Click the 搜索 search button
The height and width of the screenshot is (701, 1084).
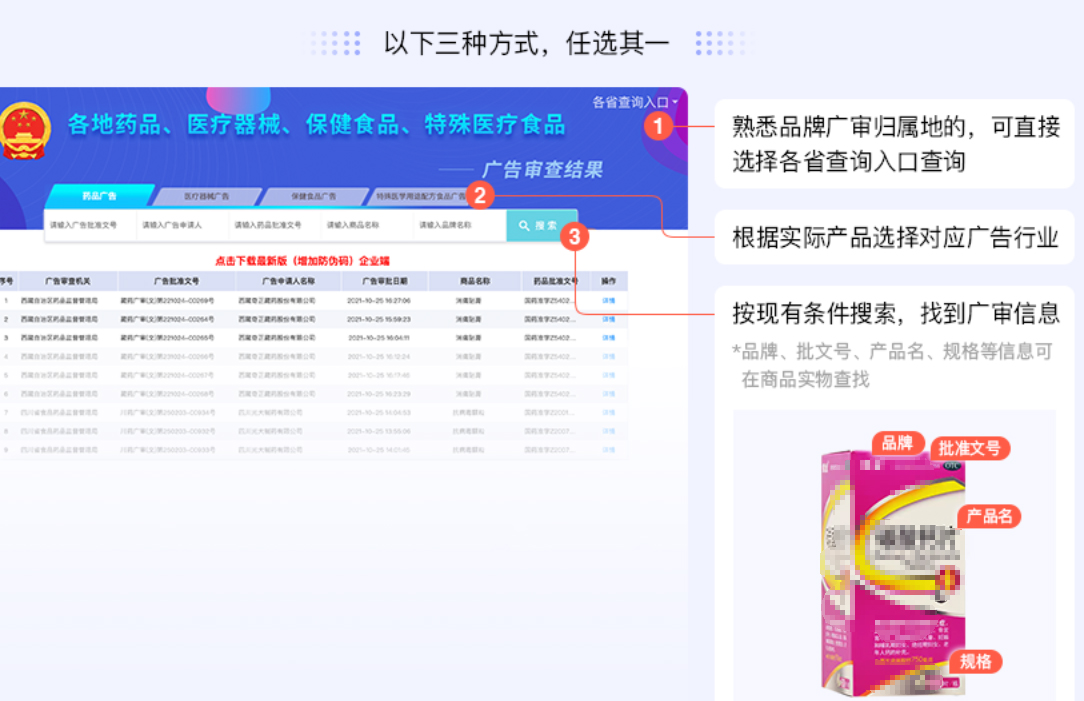[542, 226]
